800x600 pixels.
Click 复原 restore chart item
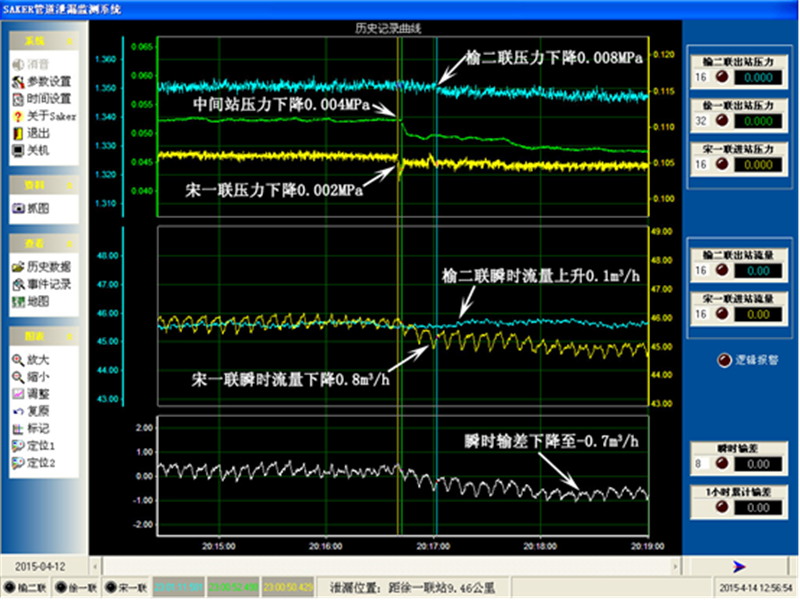point(37,411)
